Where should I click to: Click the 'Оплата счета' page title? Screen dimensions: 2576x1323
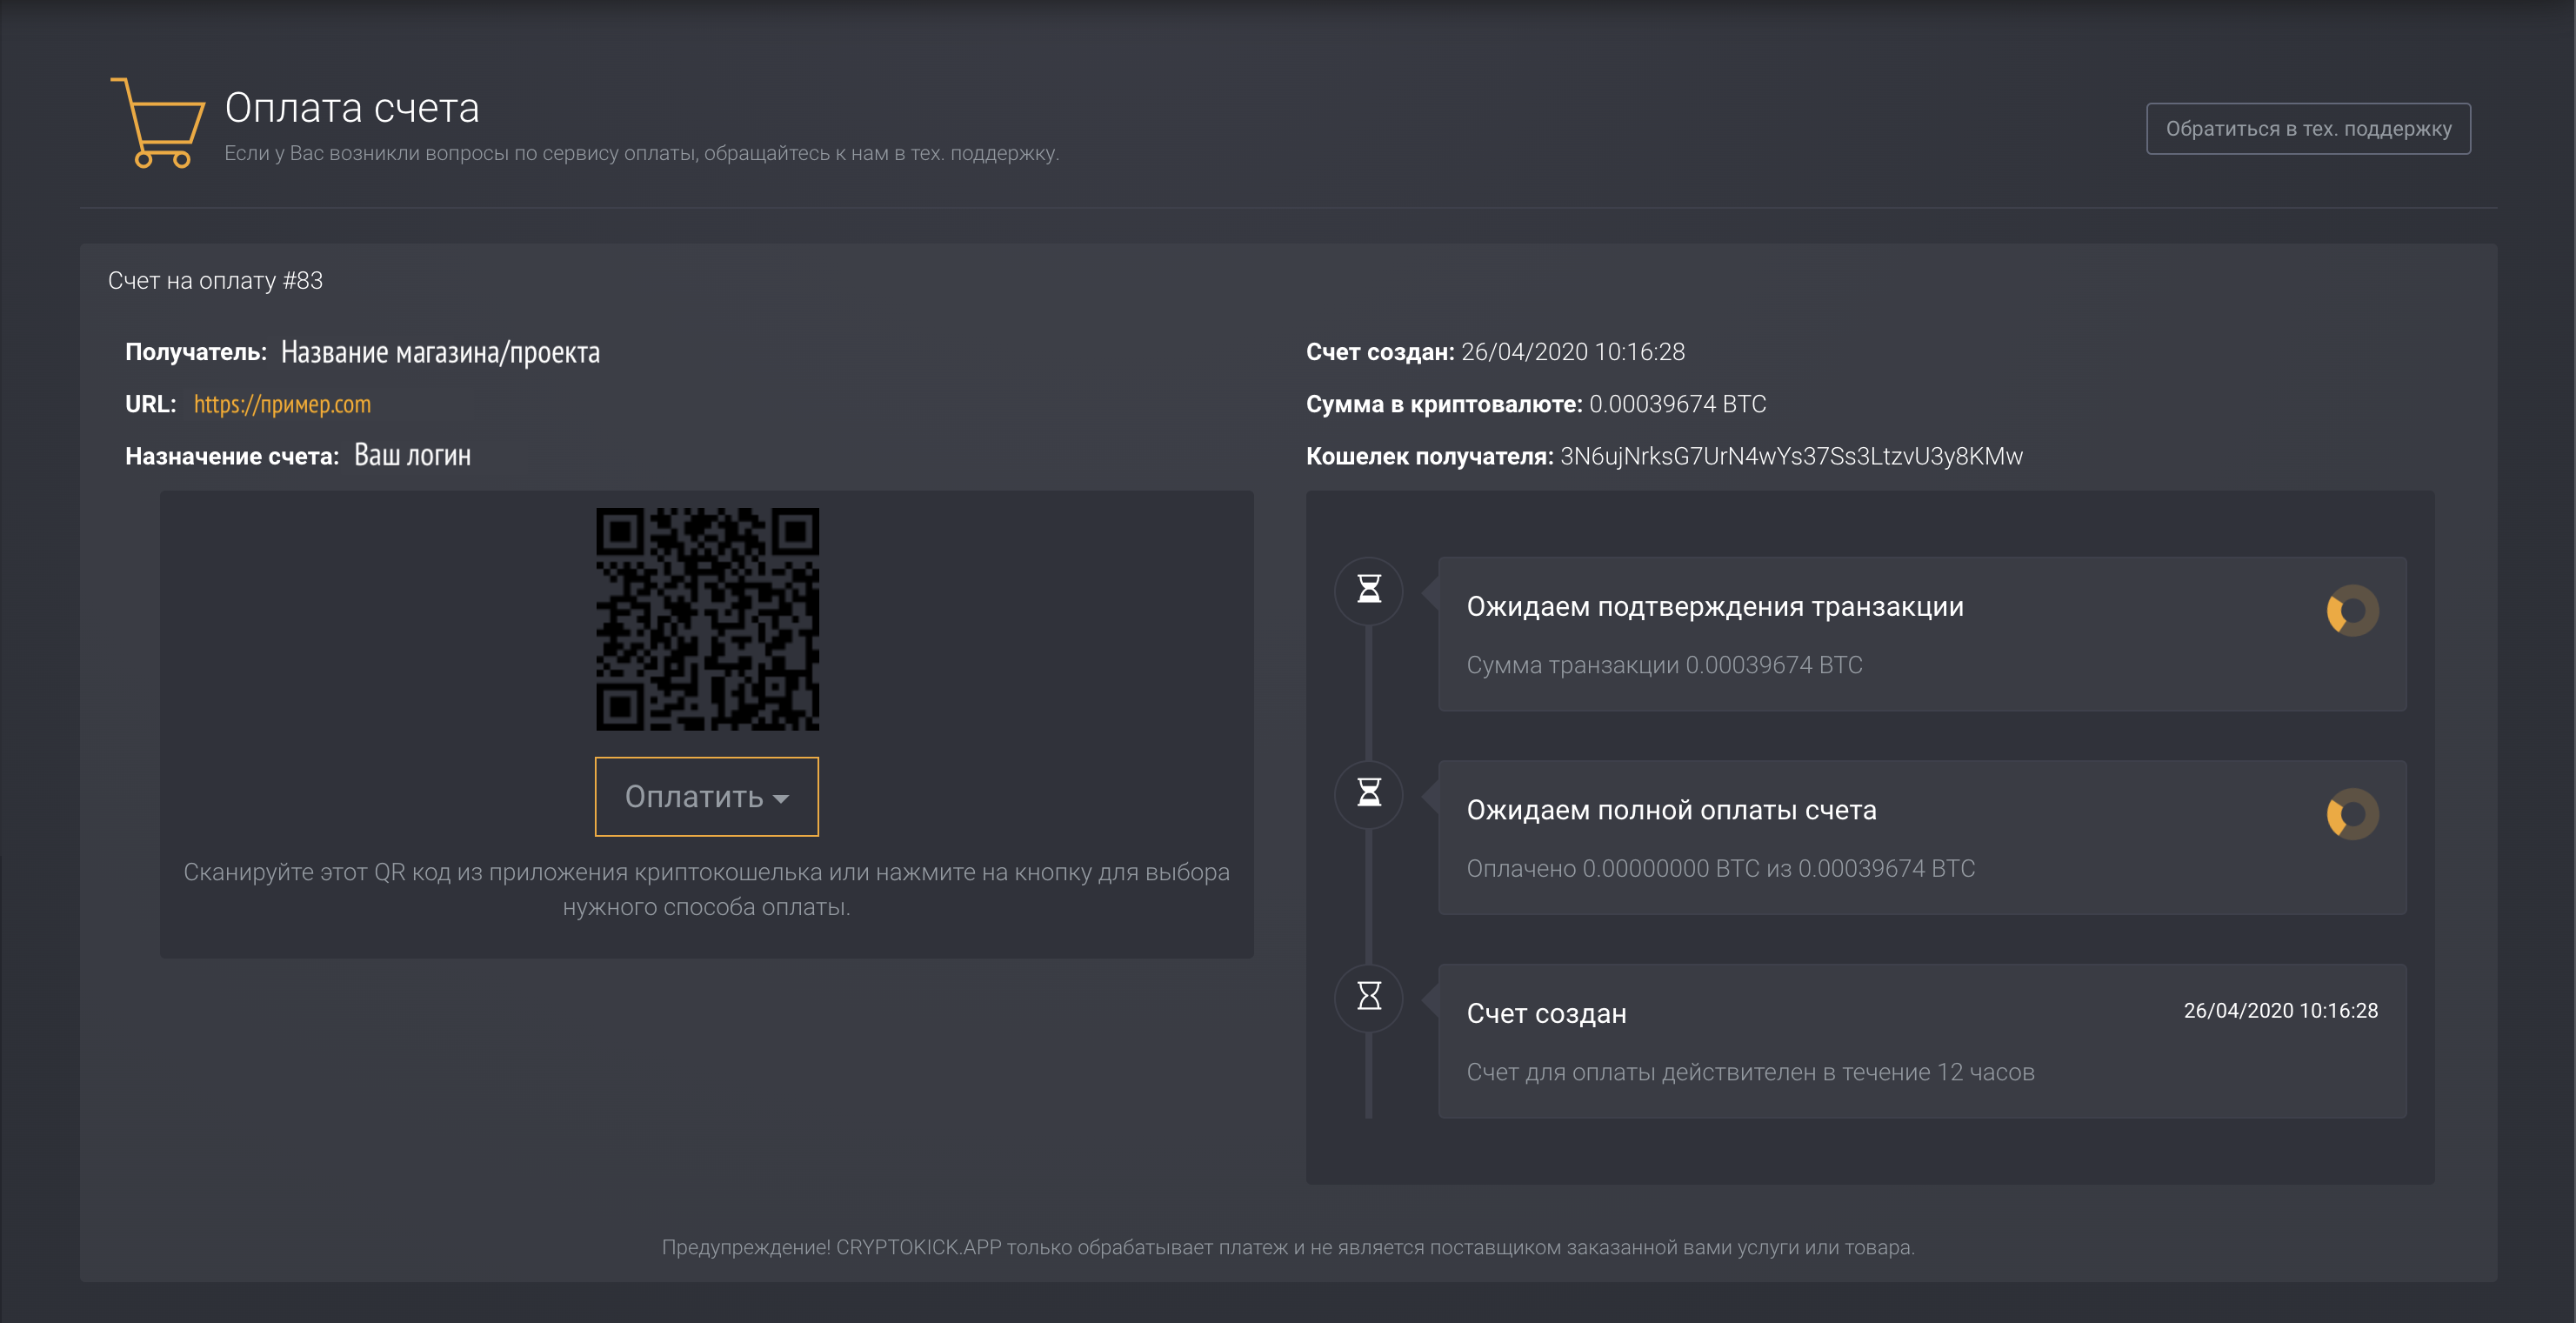pos(352,108)
